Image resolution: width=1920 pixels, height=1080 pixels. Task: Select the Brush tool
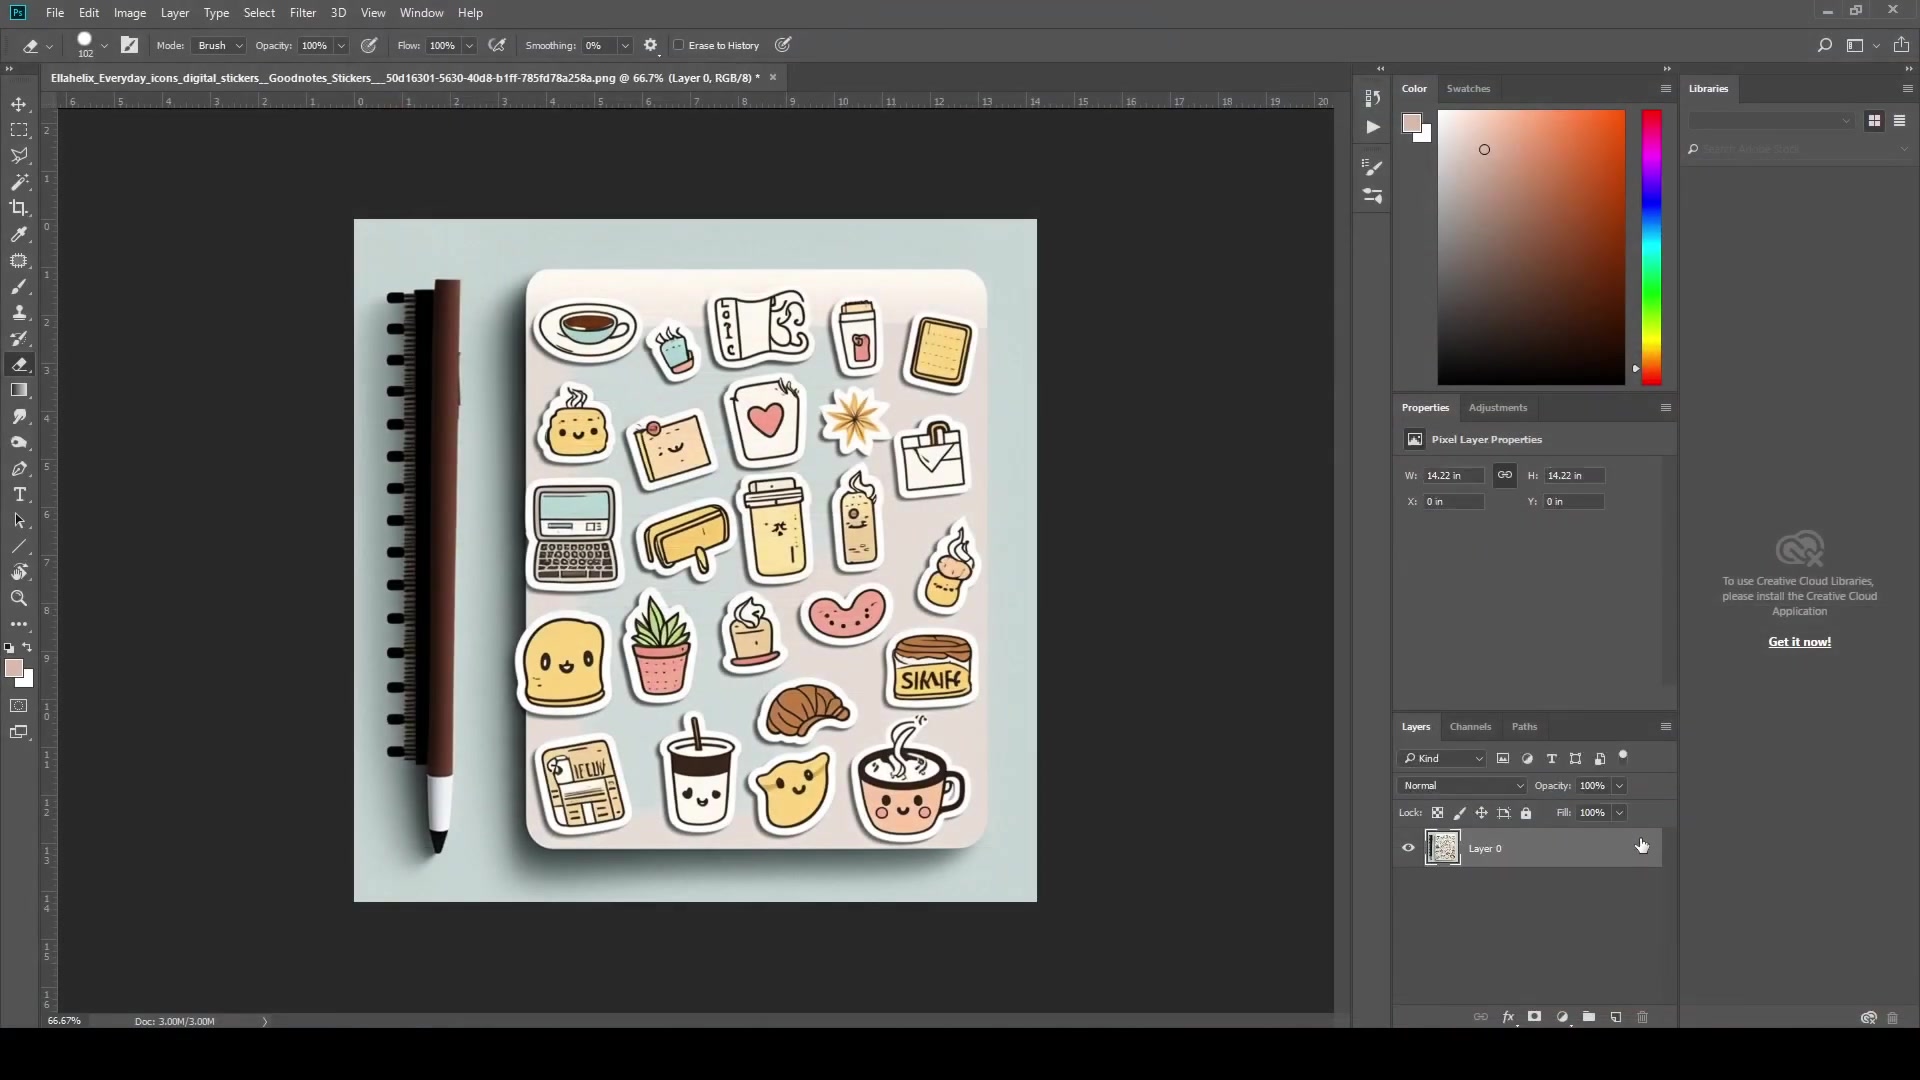(x=19, y=286)
